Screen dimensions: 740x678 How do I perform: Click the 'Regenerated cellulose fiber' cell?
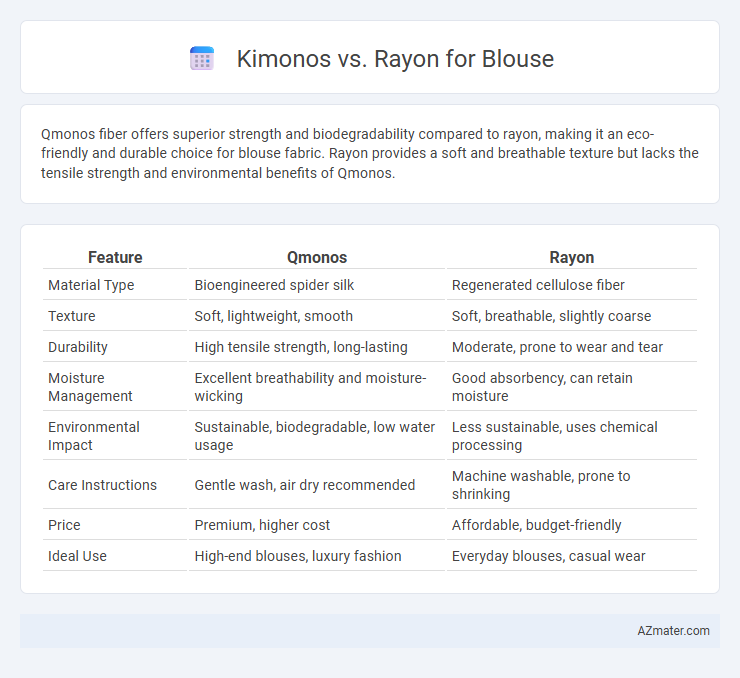click(x=538, y=285)
